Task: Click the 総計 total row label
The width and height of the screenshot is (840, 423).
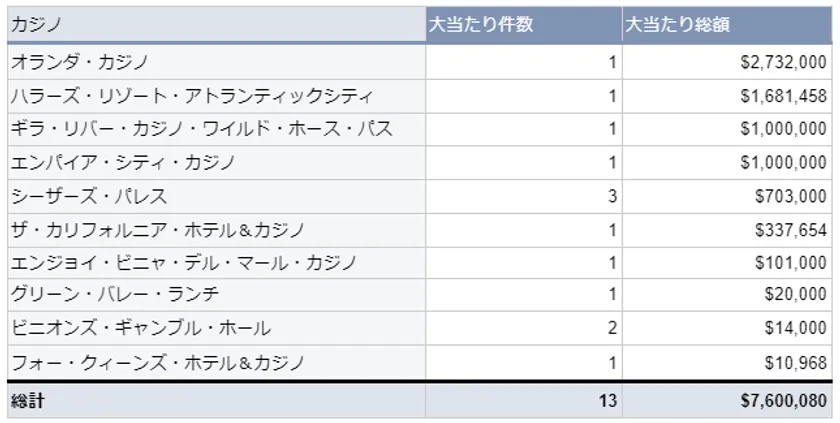Action: [x=27, y=401]
